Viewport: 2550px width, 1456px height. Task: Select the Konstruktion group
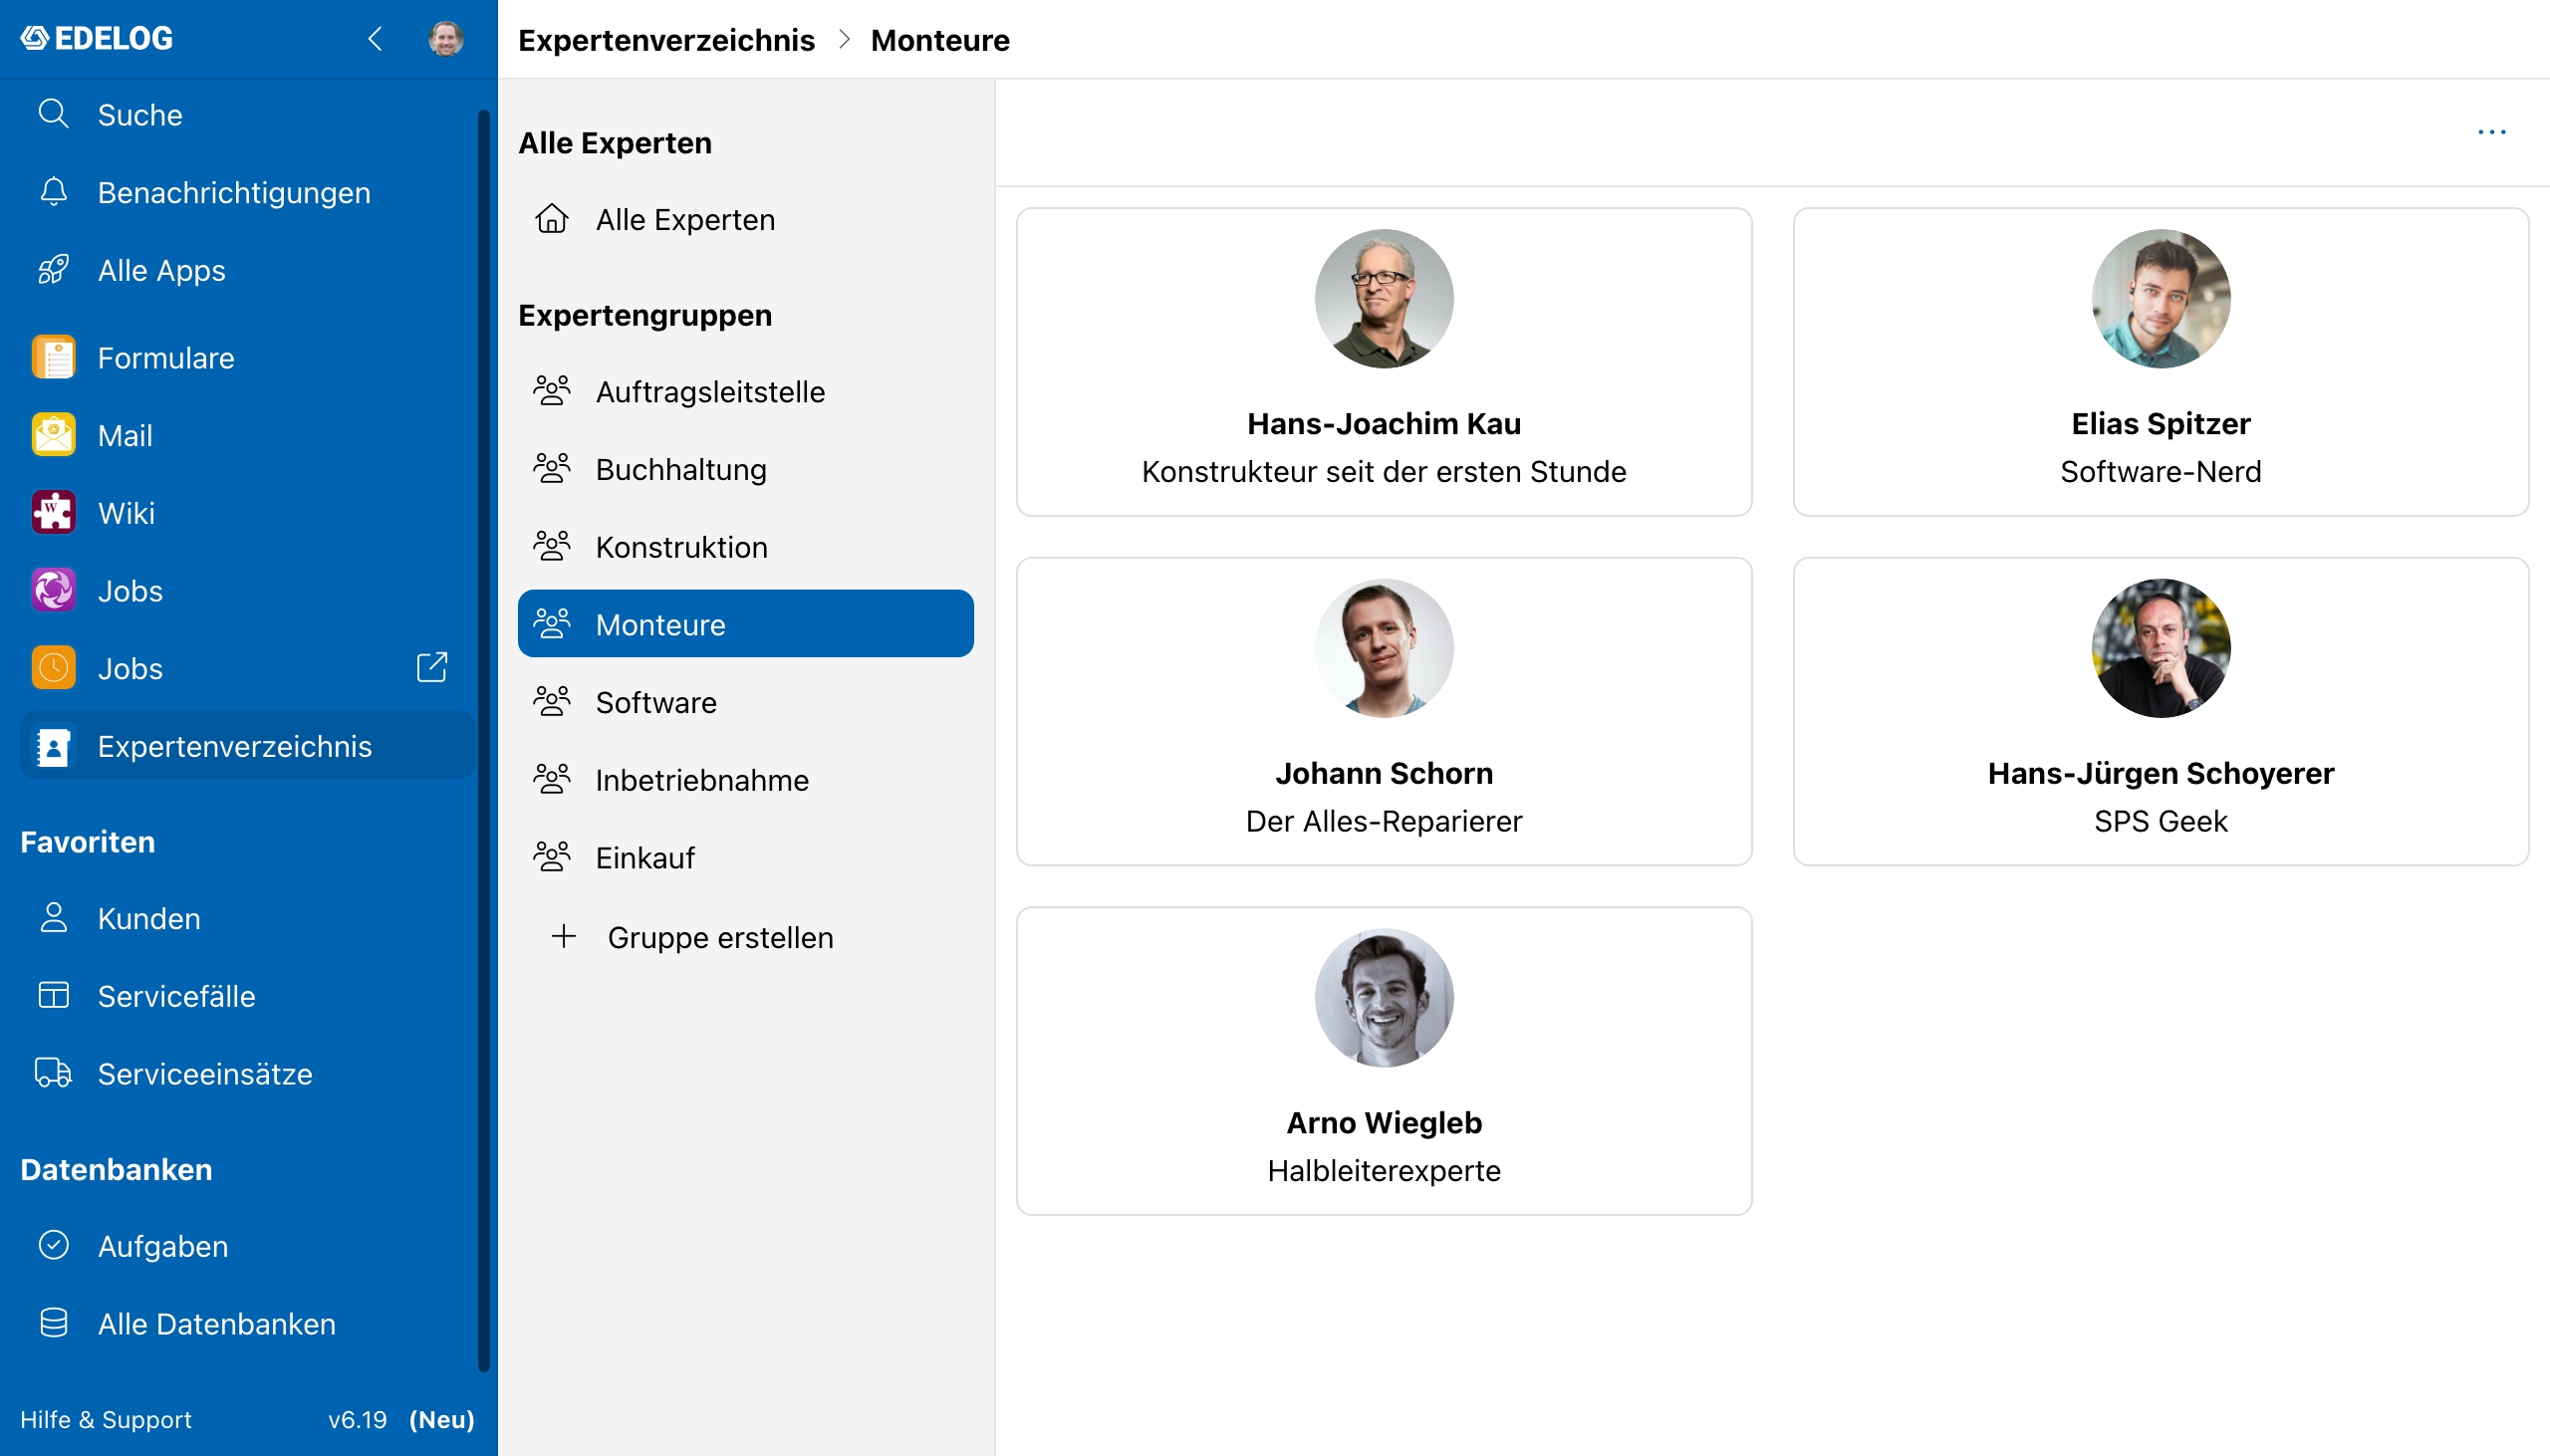pyautogui.click(x=746, y=547)
